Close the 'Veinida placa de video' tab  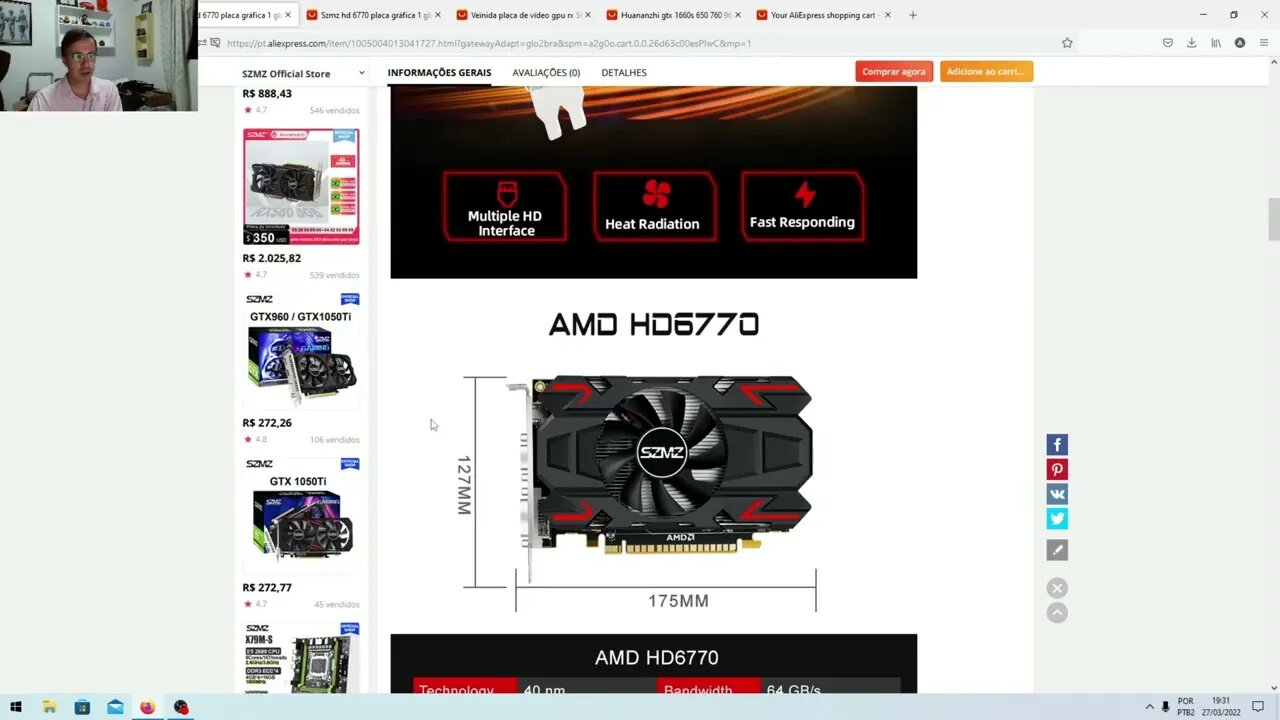click(587, 15)
